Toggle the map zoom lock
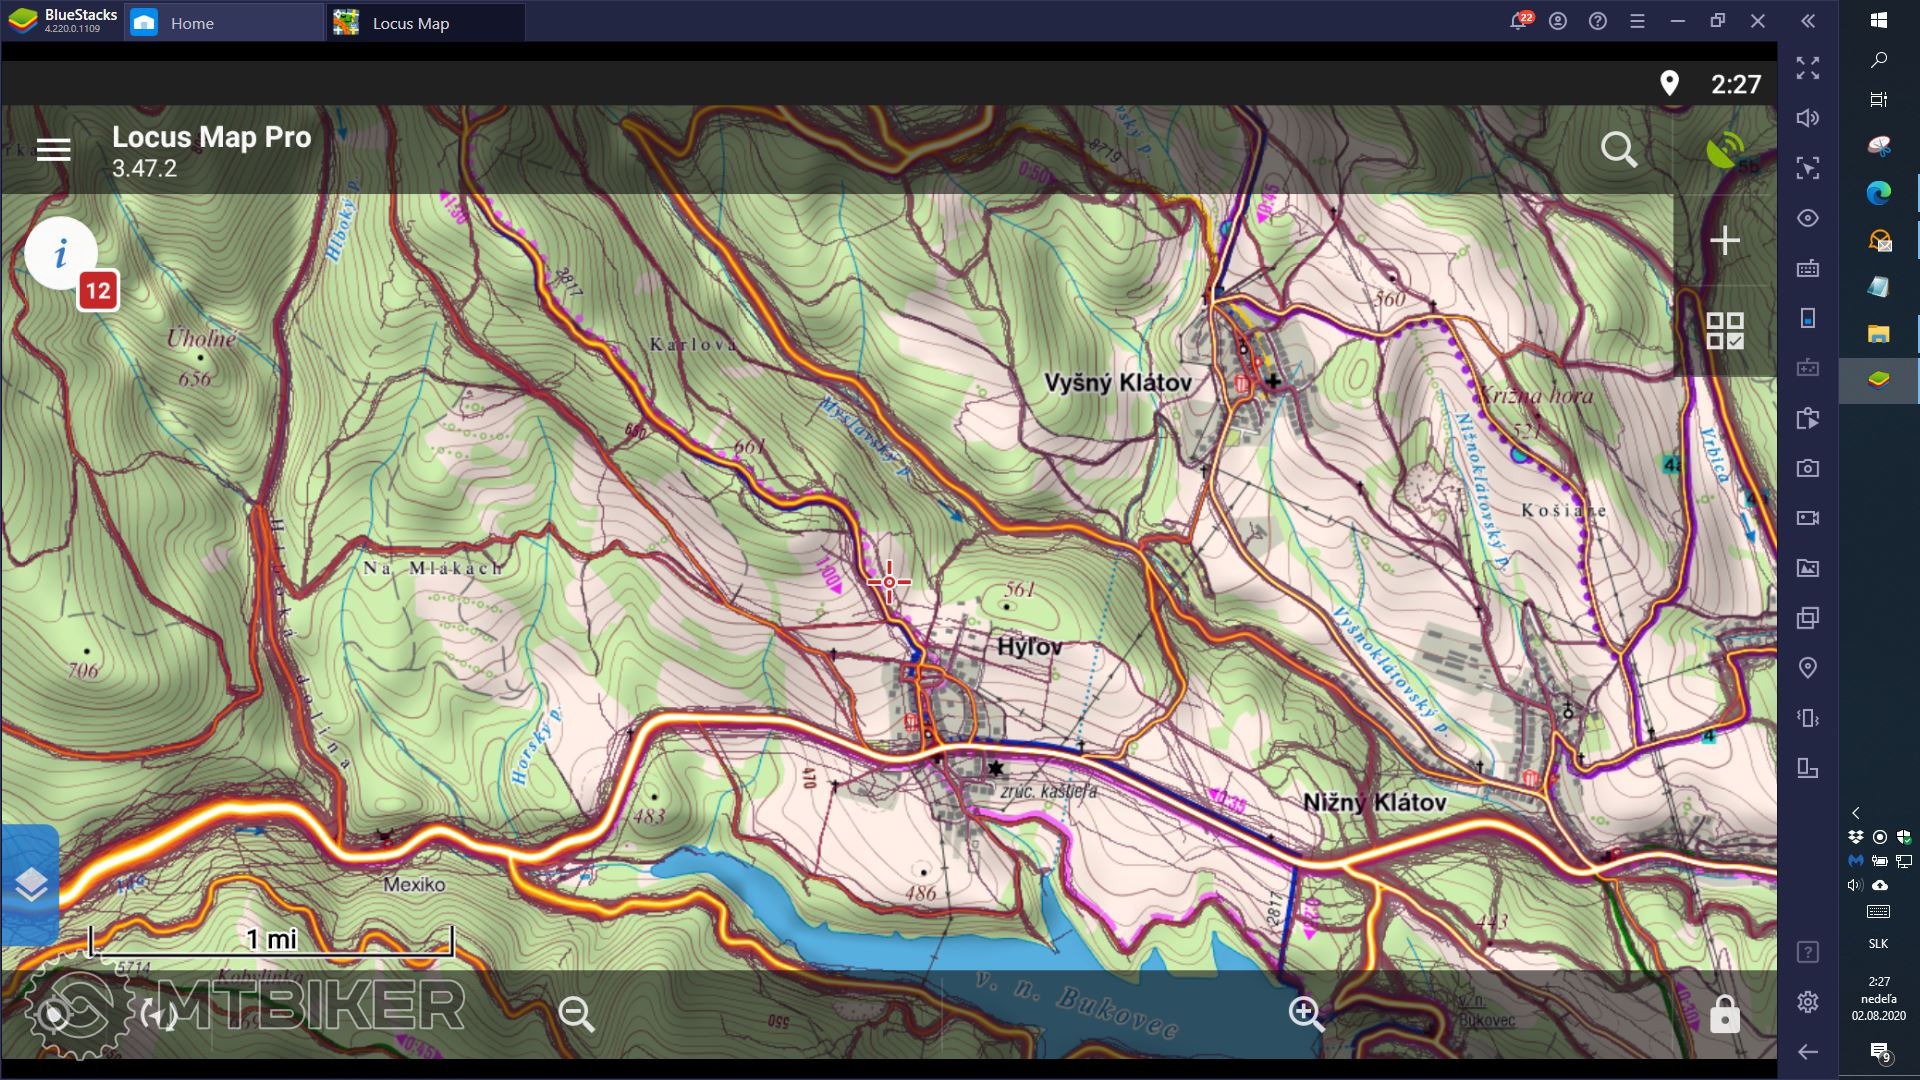Image resolution: width=1920 pixels, height=1080 pixels. point(1724,1014)
